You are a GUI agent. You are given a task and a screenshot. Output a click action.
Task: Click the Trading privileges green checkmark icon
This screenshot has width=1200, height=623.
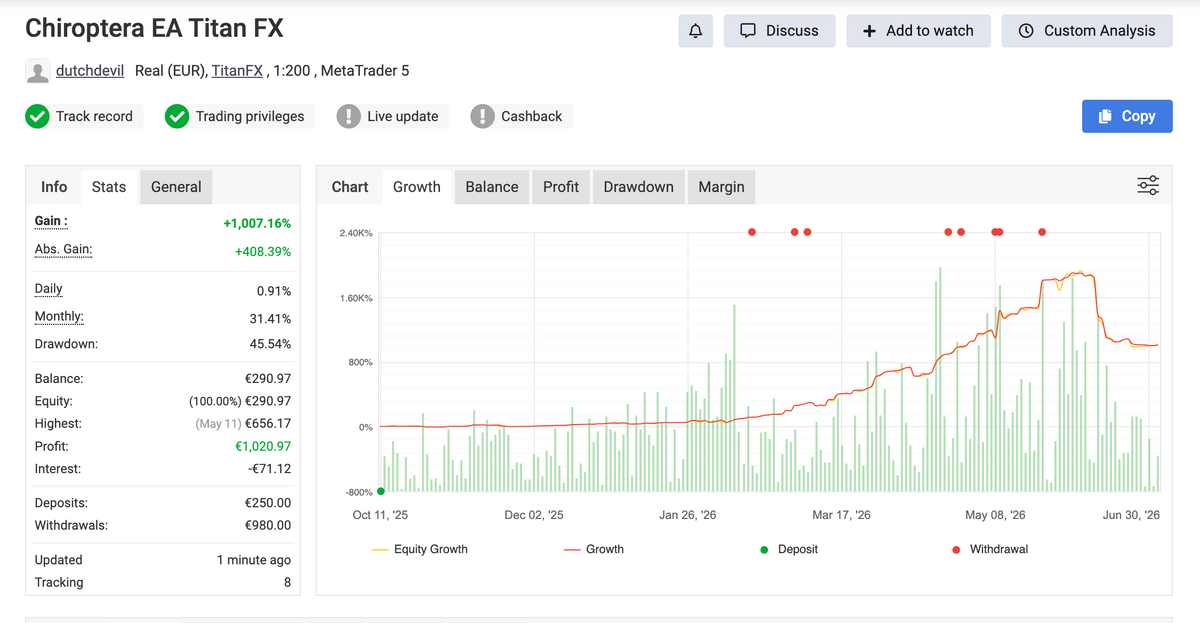tap(177, 117)
